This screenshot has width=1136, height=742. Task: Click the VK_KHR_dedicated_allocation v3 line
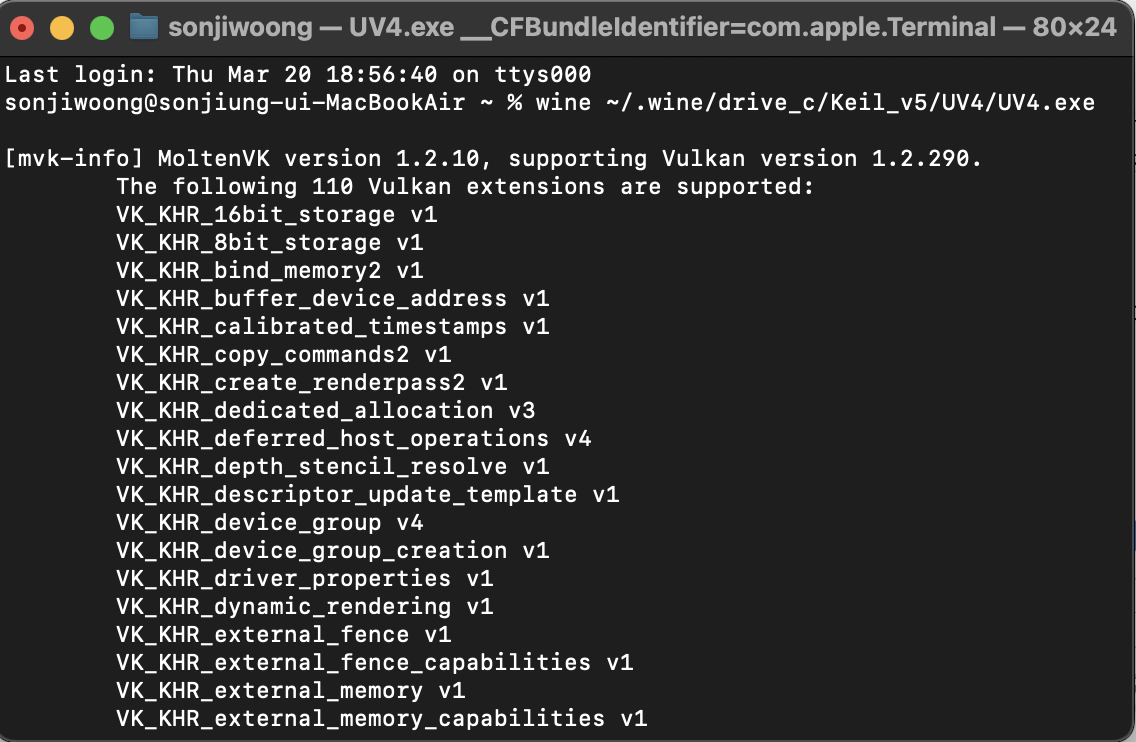tap(325, 410)
